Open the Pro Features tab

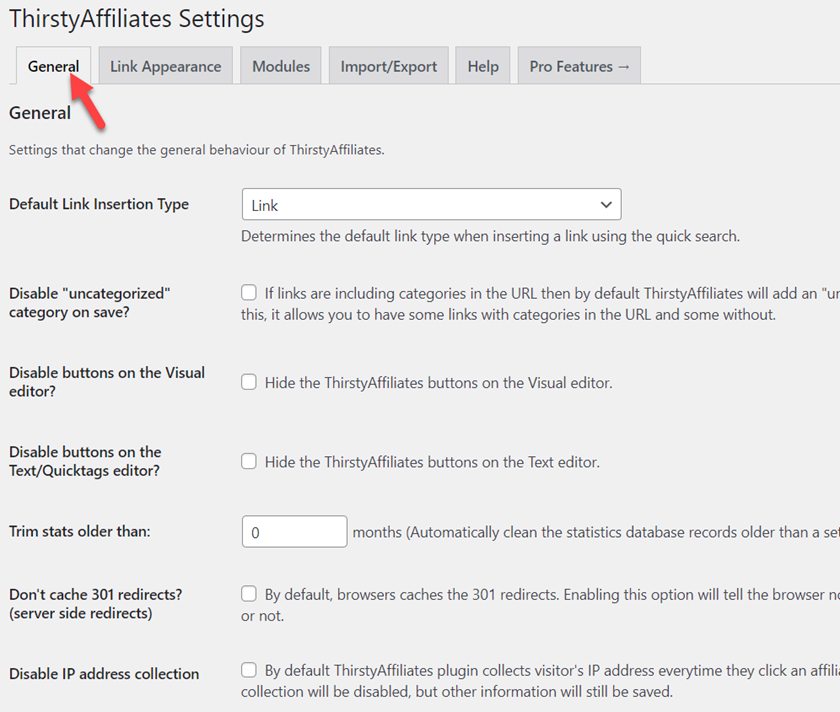(x=579, y=66)
